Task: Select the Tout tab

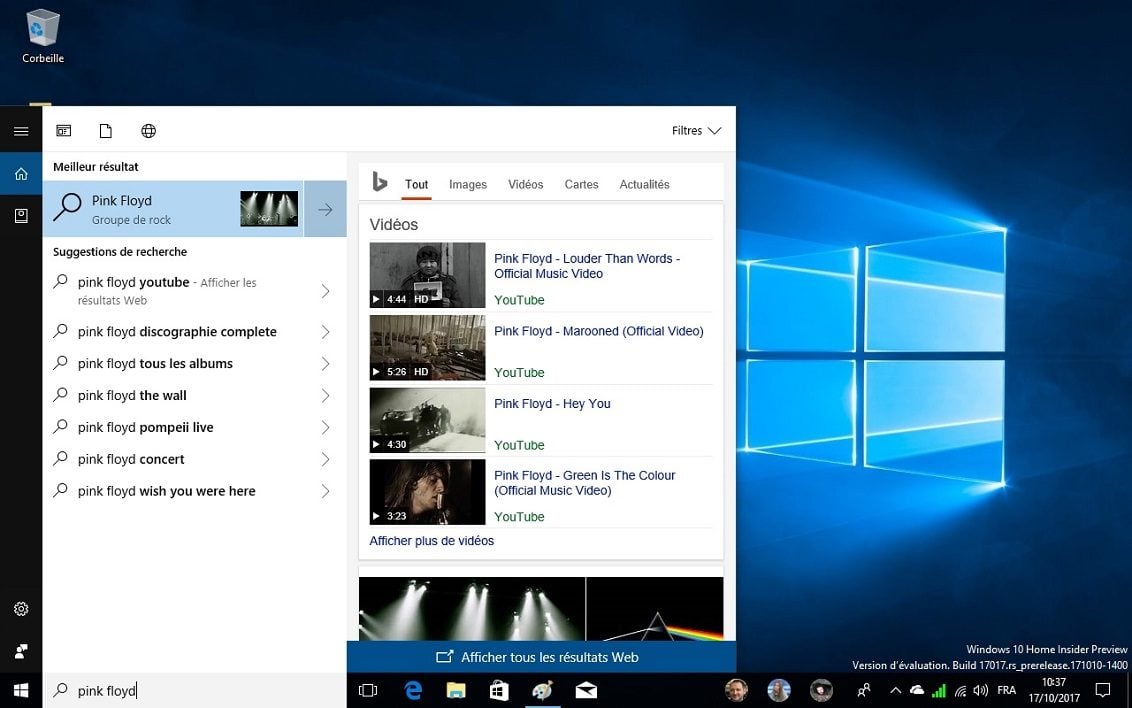Action: [417, 185]
